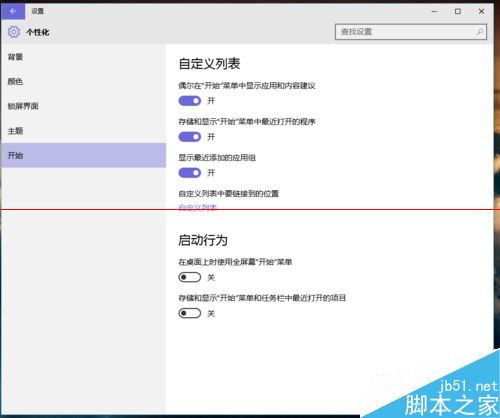
Task: Open the 背景 settings page
Action: pyautogui.click(x=84, y=57)
